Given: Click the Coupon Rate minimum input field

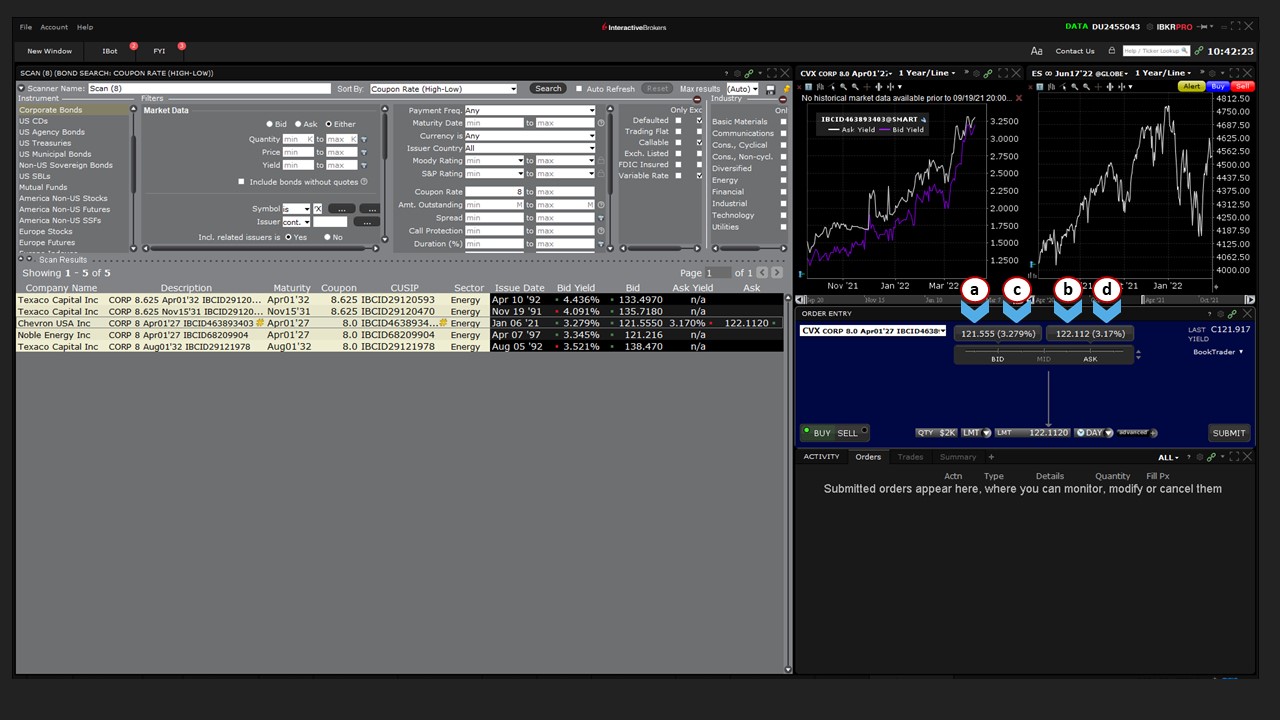Looking at the screenshot, I should [494, 192].
